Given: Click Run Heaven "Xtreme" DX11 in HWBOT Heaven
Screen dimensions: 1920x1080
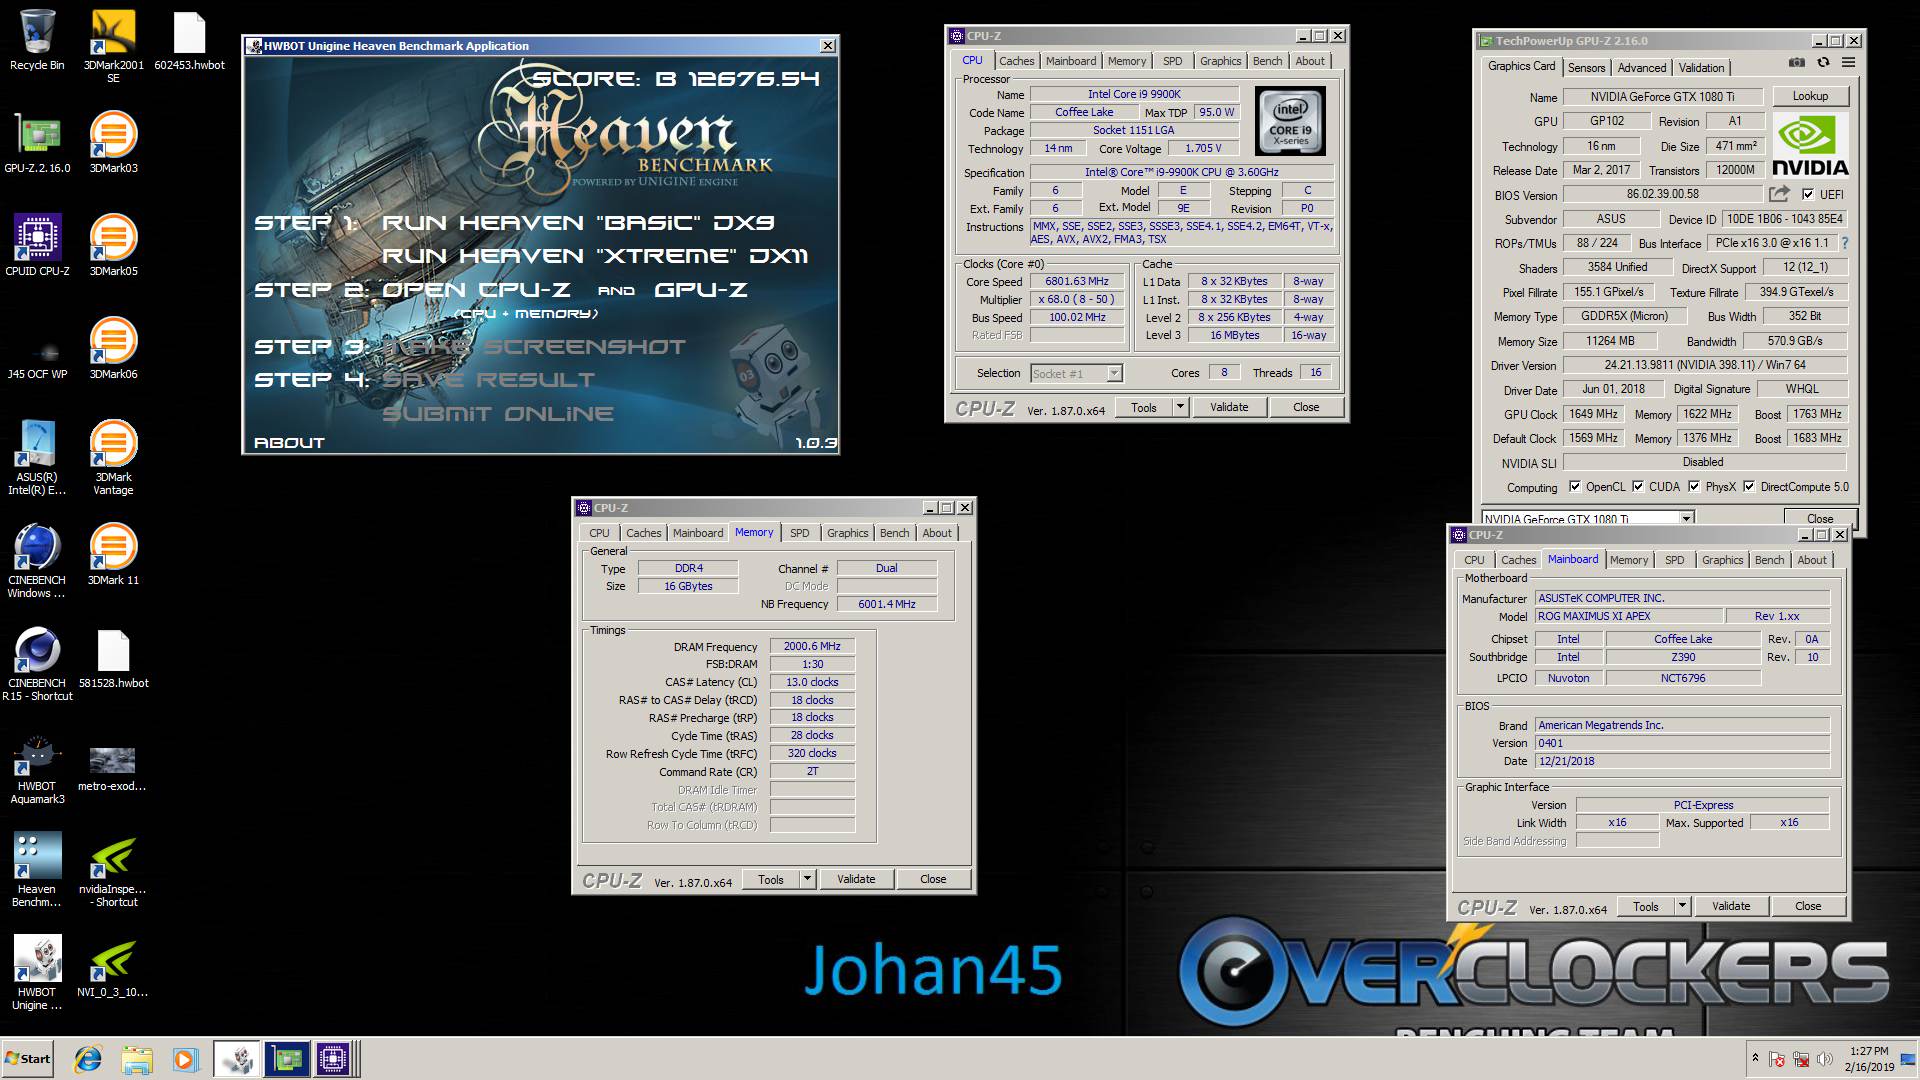Looking at the screenshot, I should 595,256.
